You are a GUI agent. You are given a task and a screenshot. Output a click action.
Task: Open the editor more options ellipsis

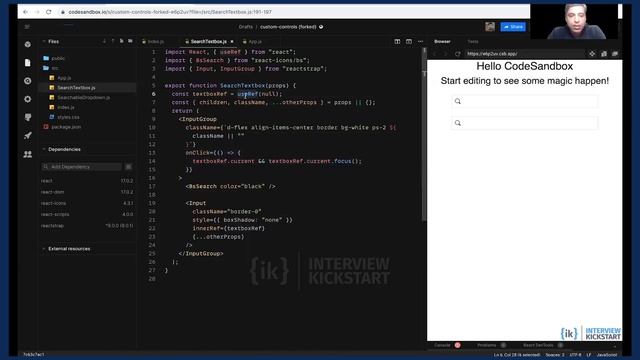pyautogui.click(x=420, y=42)
